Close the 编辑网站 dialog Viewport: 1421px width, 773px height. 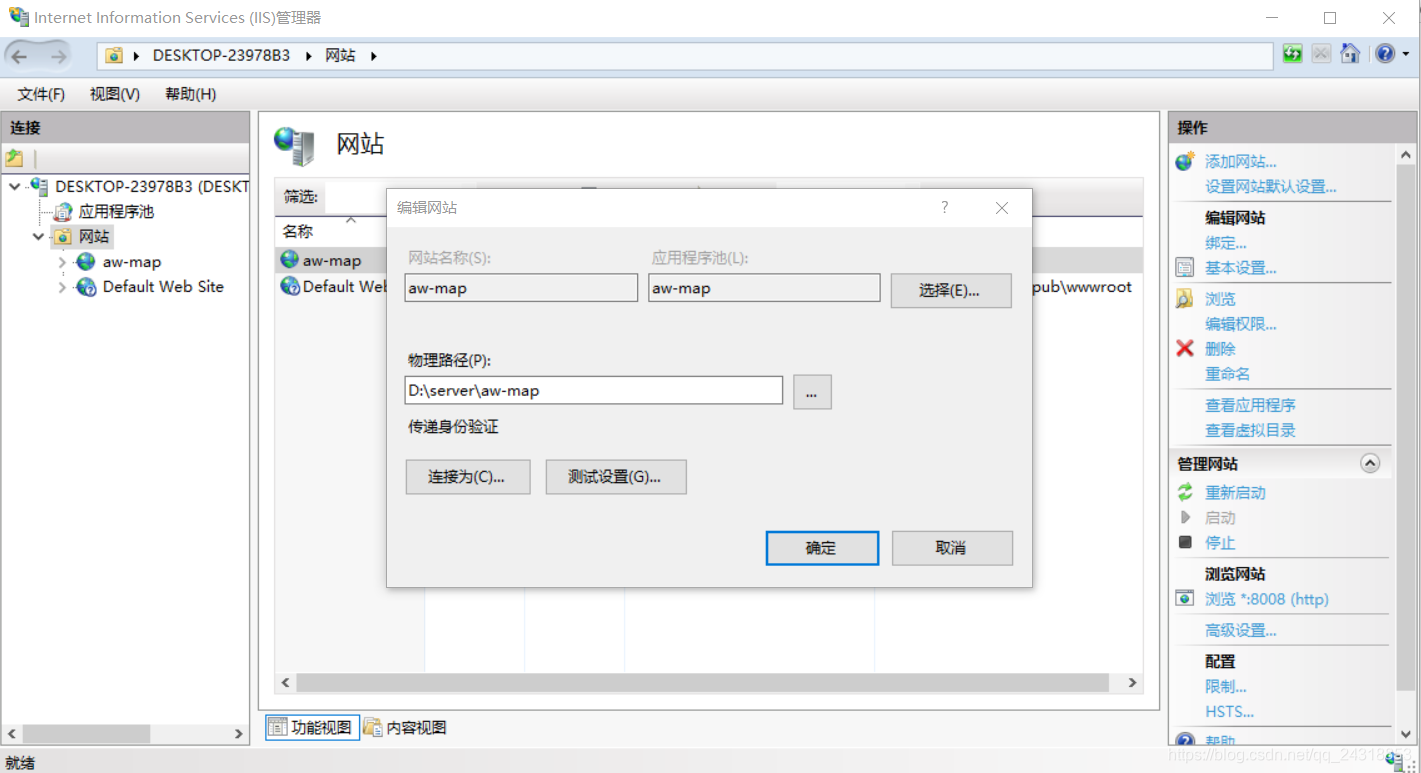click(x=1002, y=207)
